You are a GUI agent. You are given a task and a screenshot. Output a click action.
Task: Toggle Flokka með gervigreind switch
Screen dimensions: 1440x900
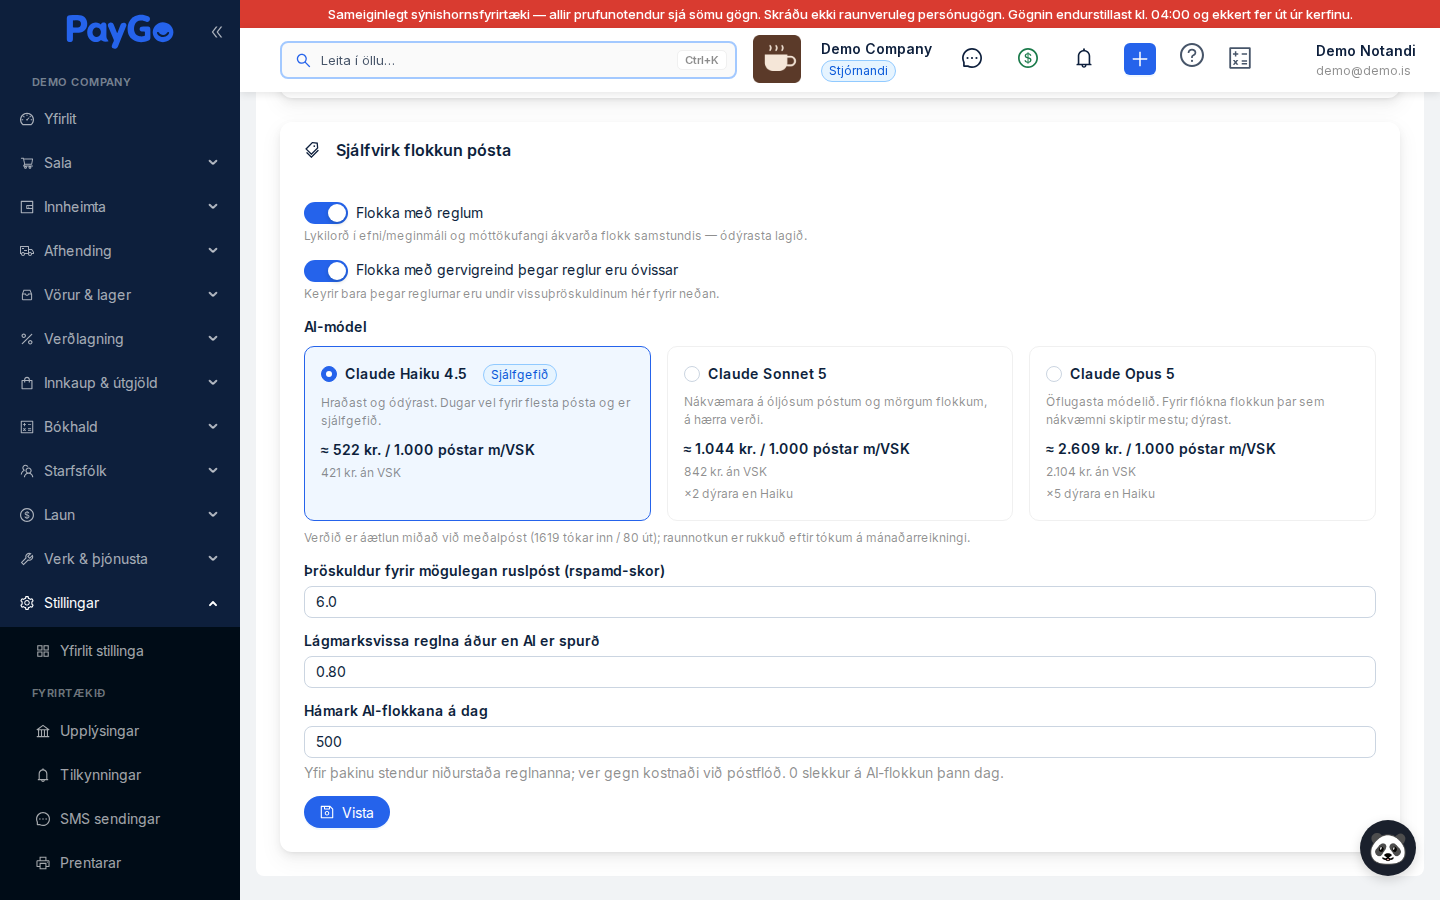coord(326,271)
